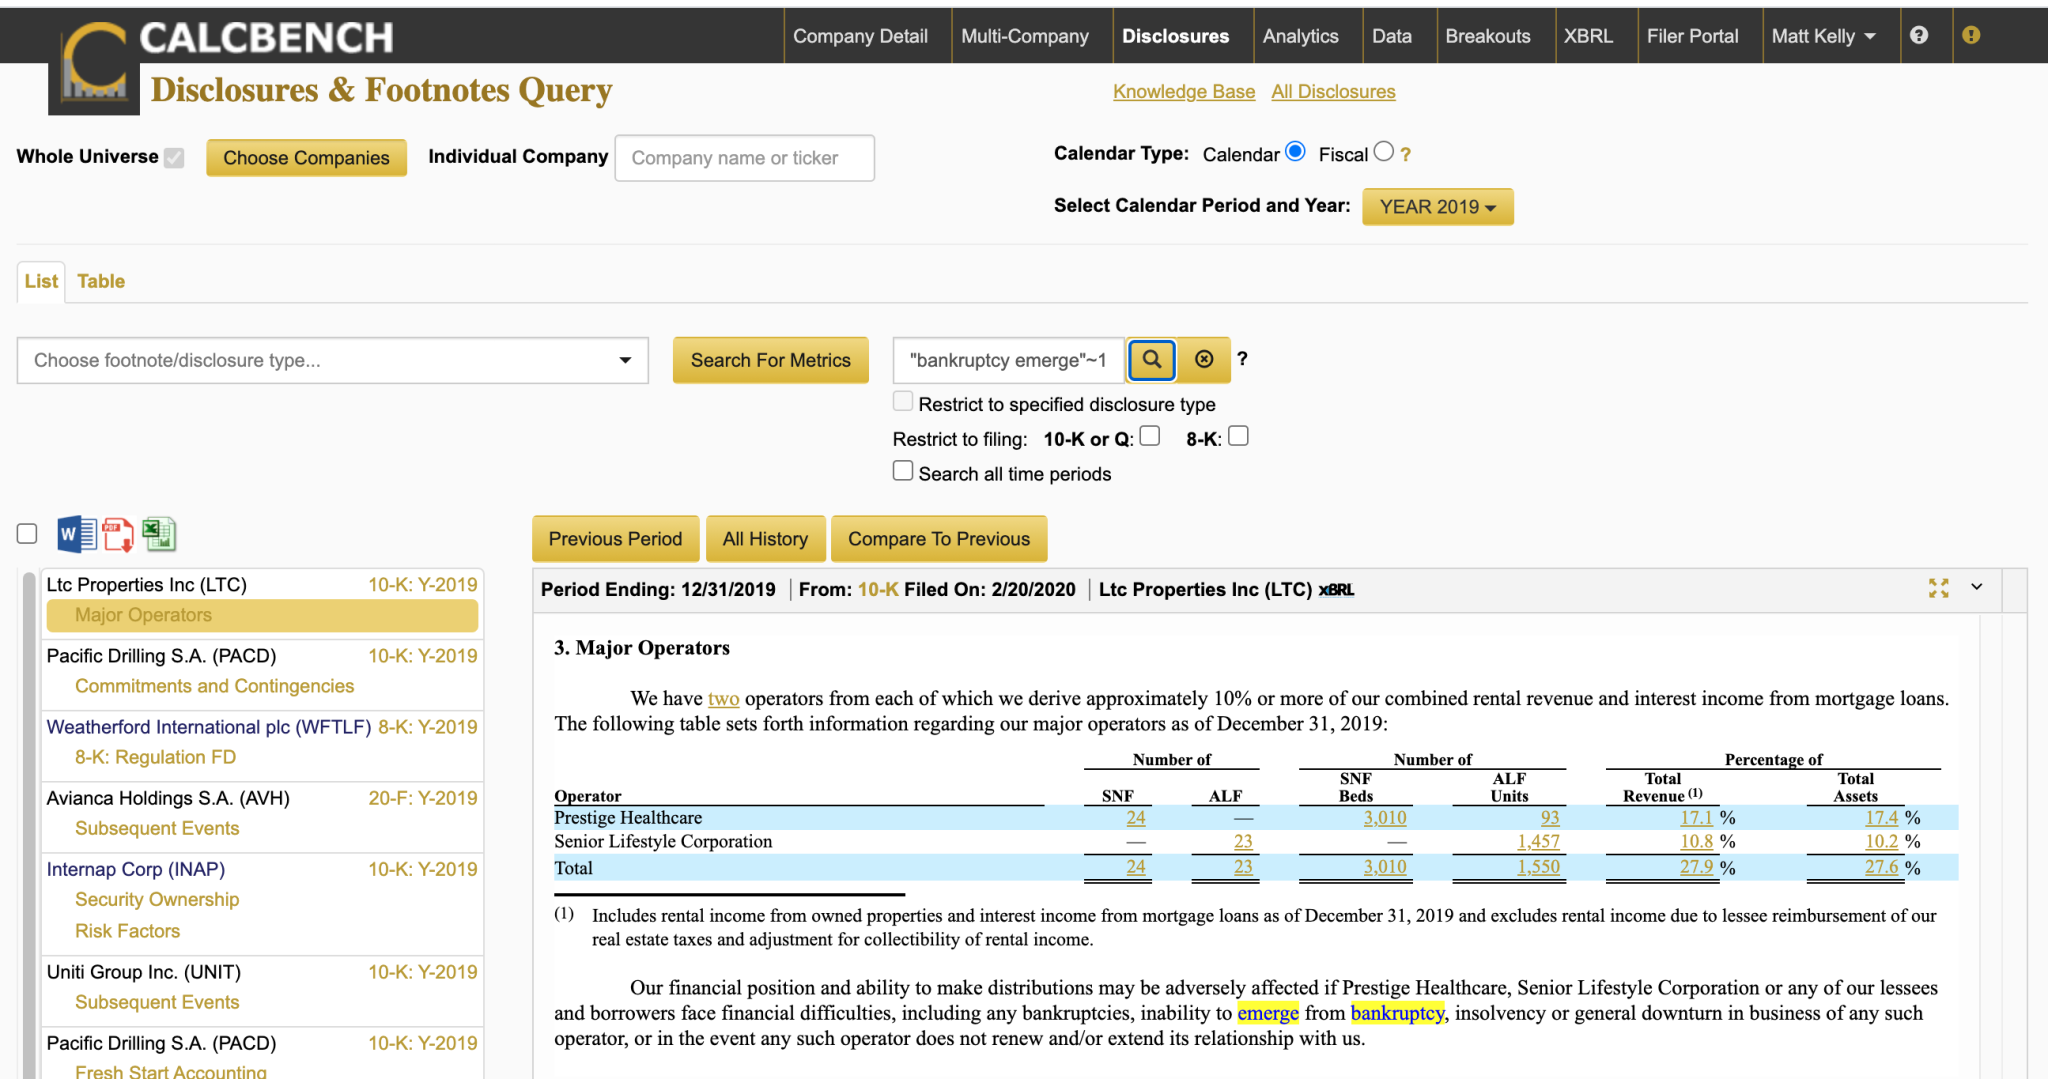
Task: Click the Company name or ticker field
Action: 744,158
